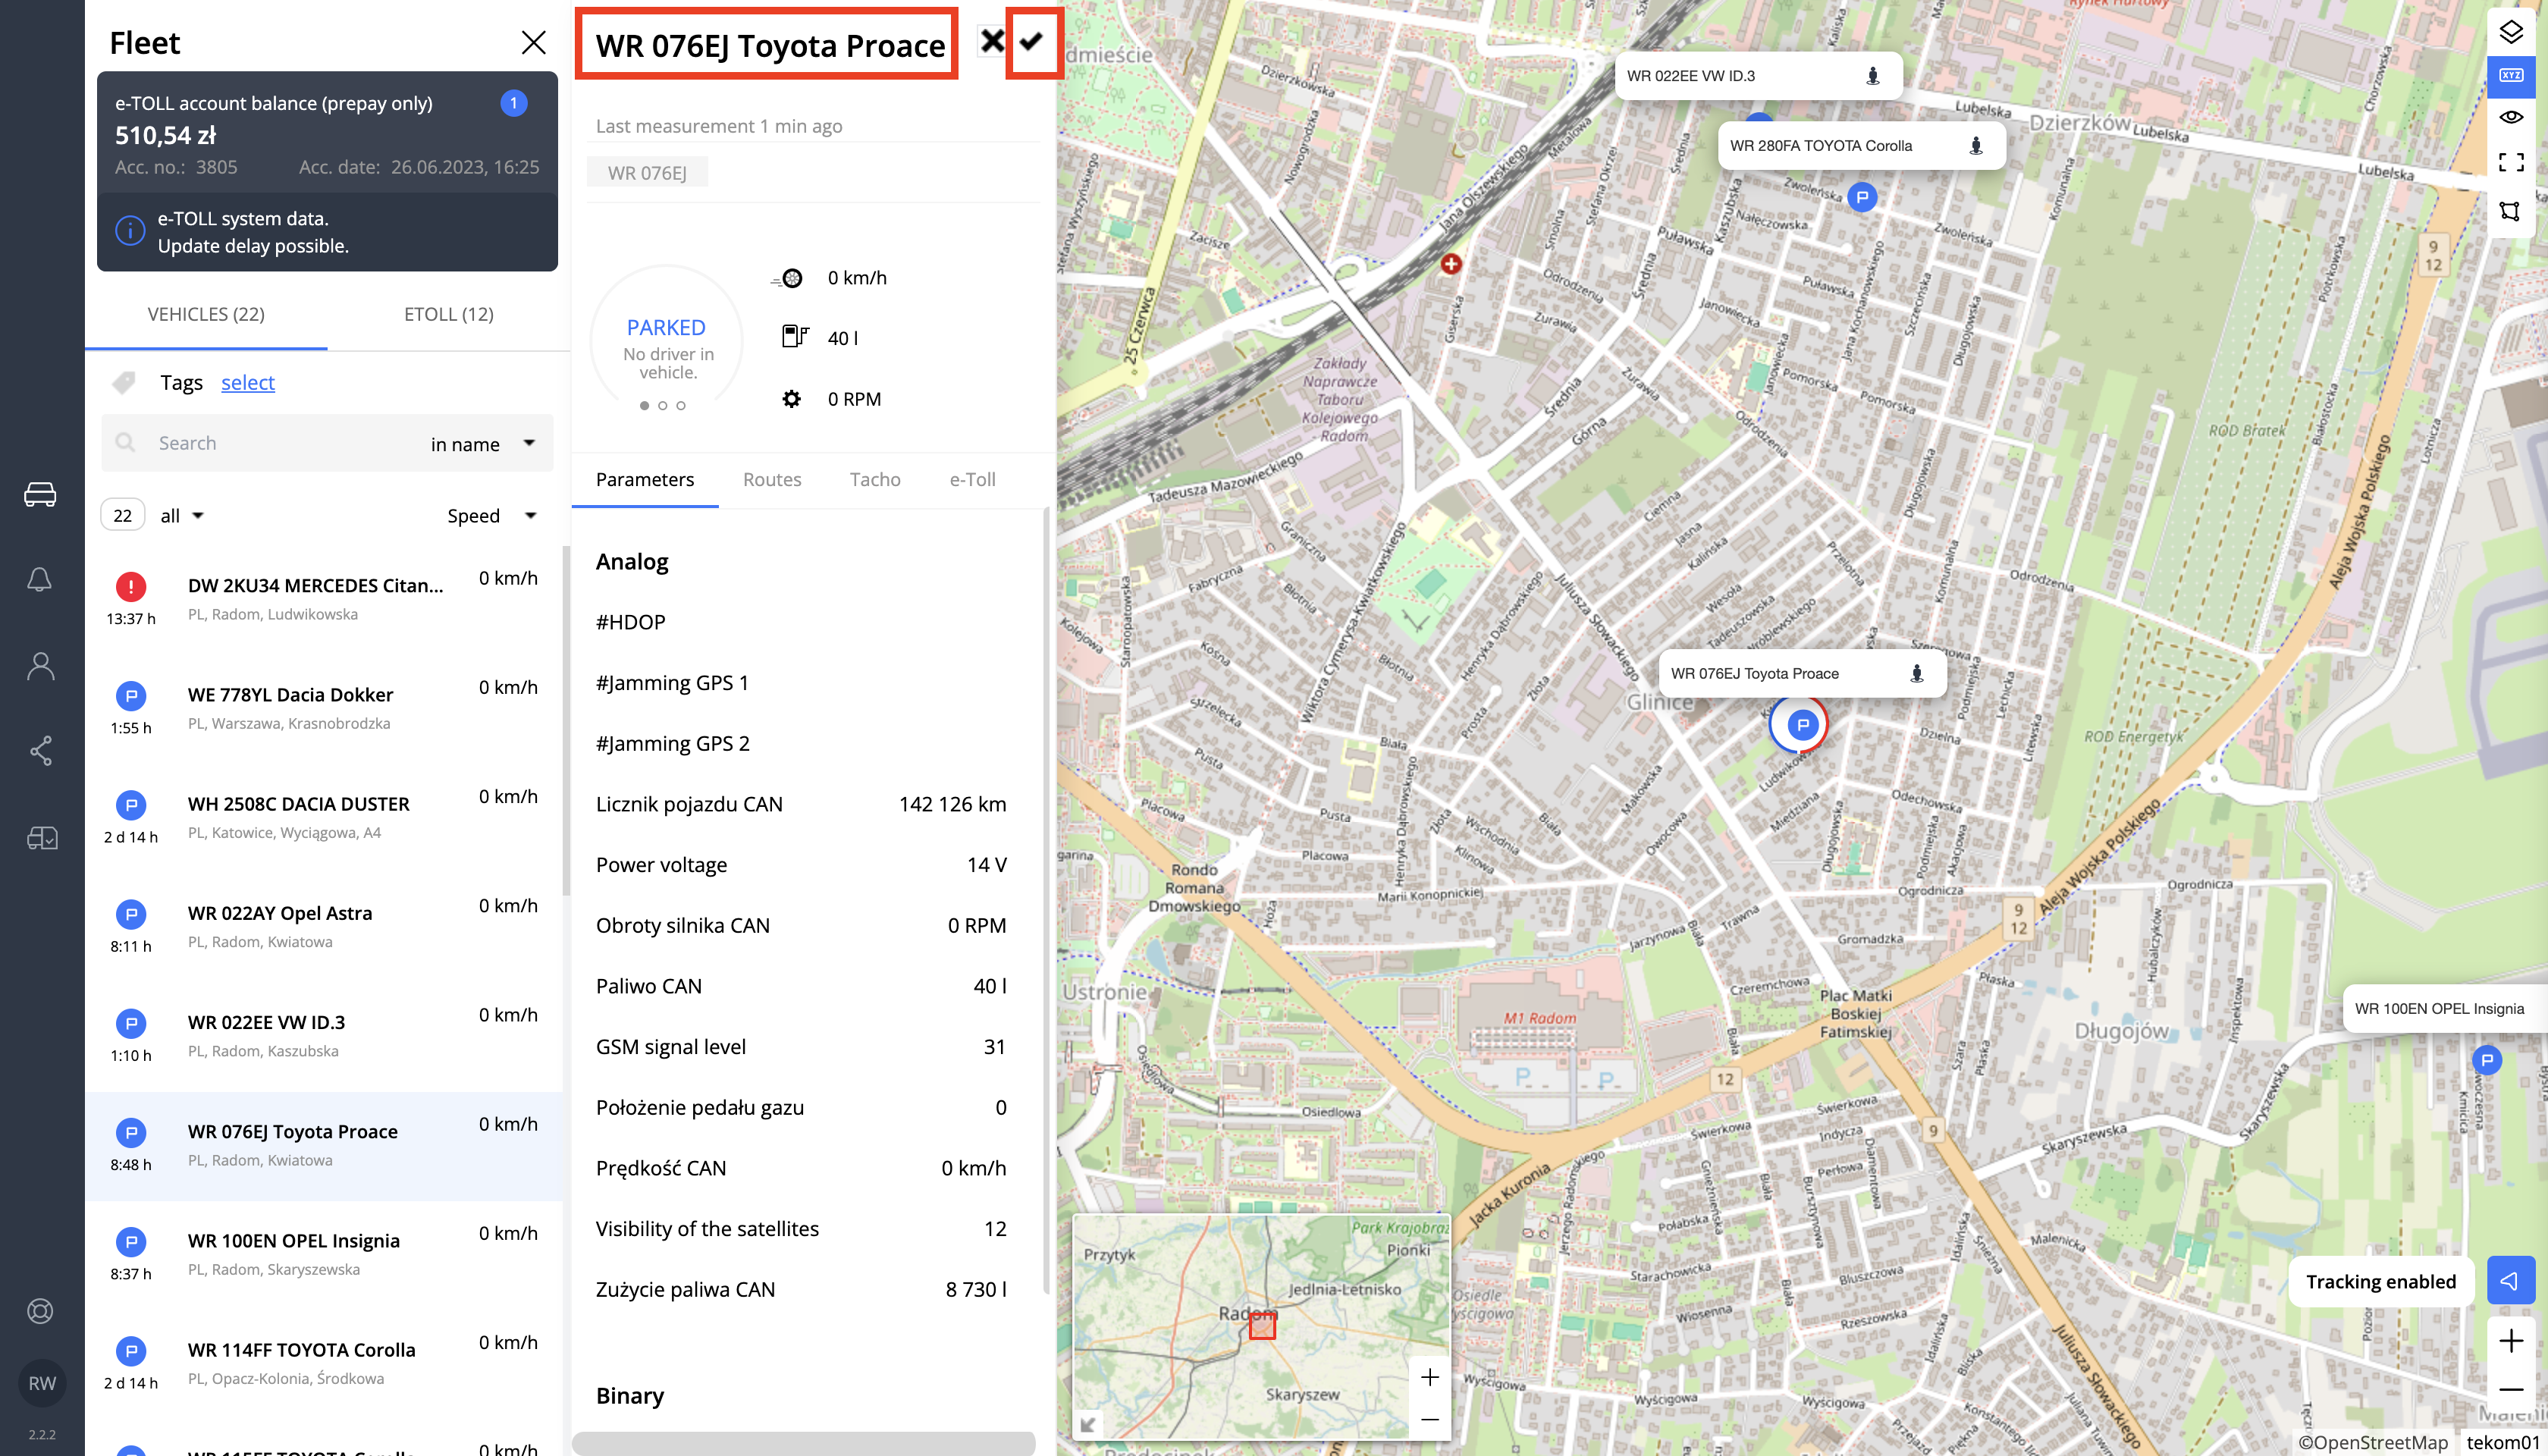The image size is (2548, 1456).
Task: Open reports panel icon in sidebar
Action: click(x=42, y=838)
